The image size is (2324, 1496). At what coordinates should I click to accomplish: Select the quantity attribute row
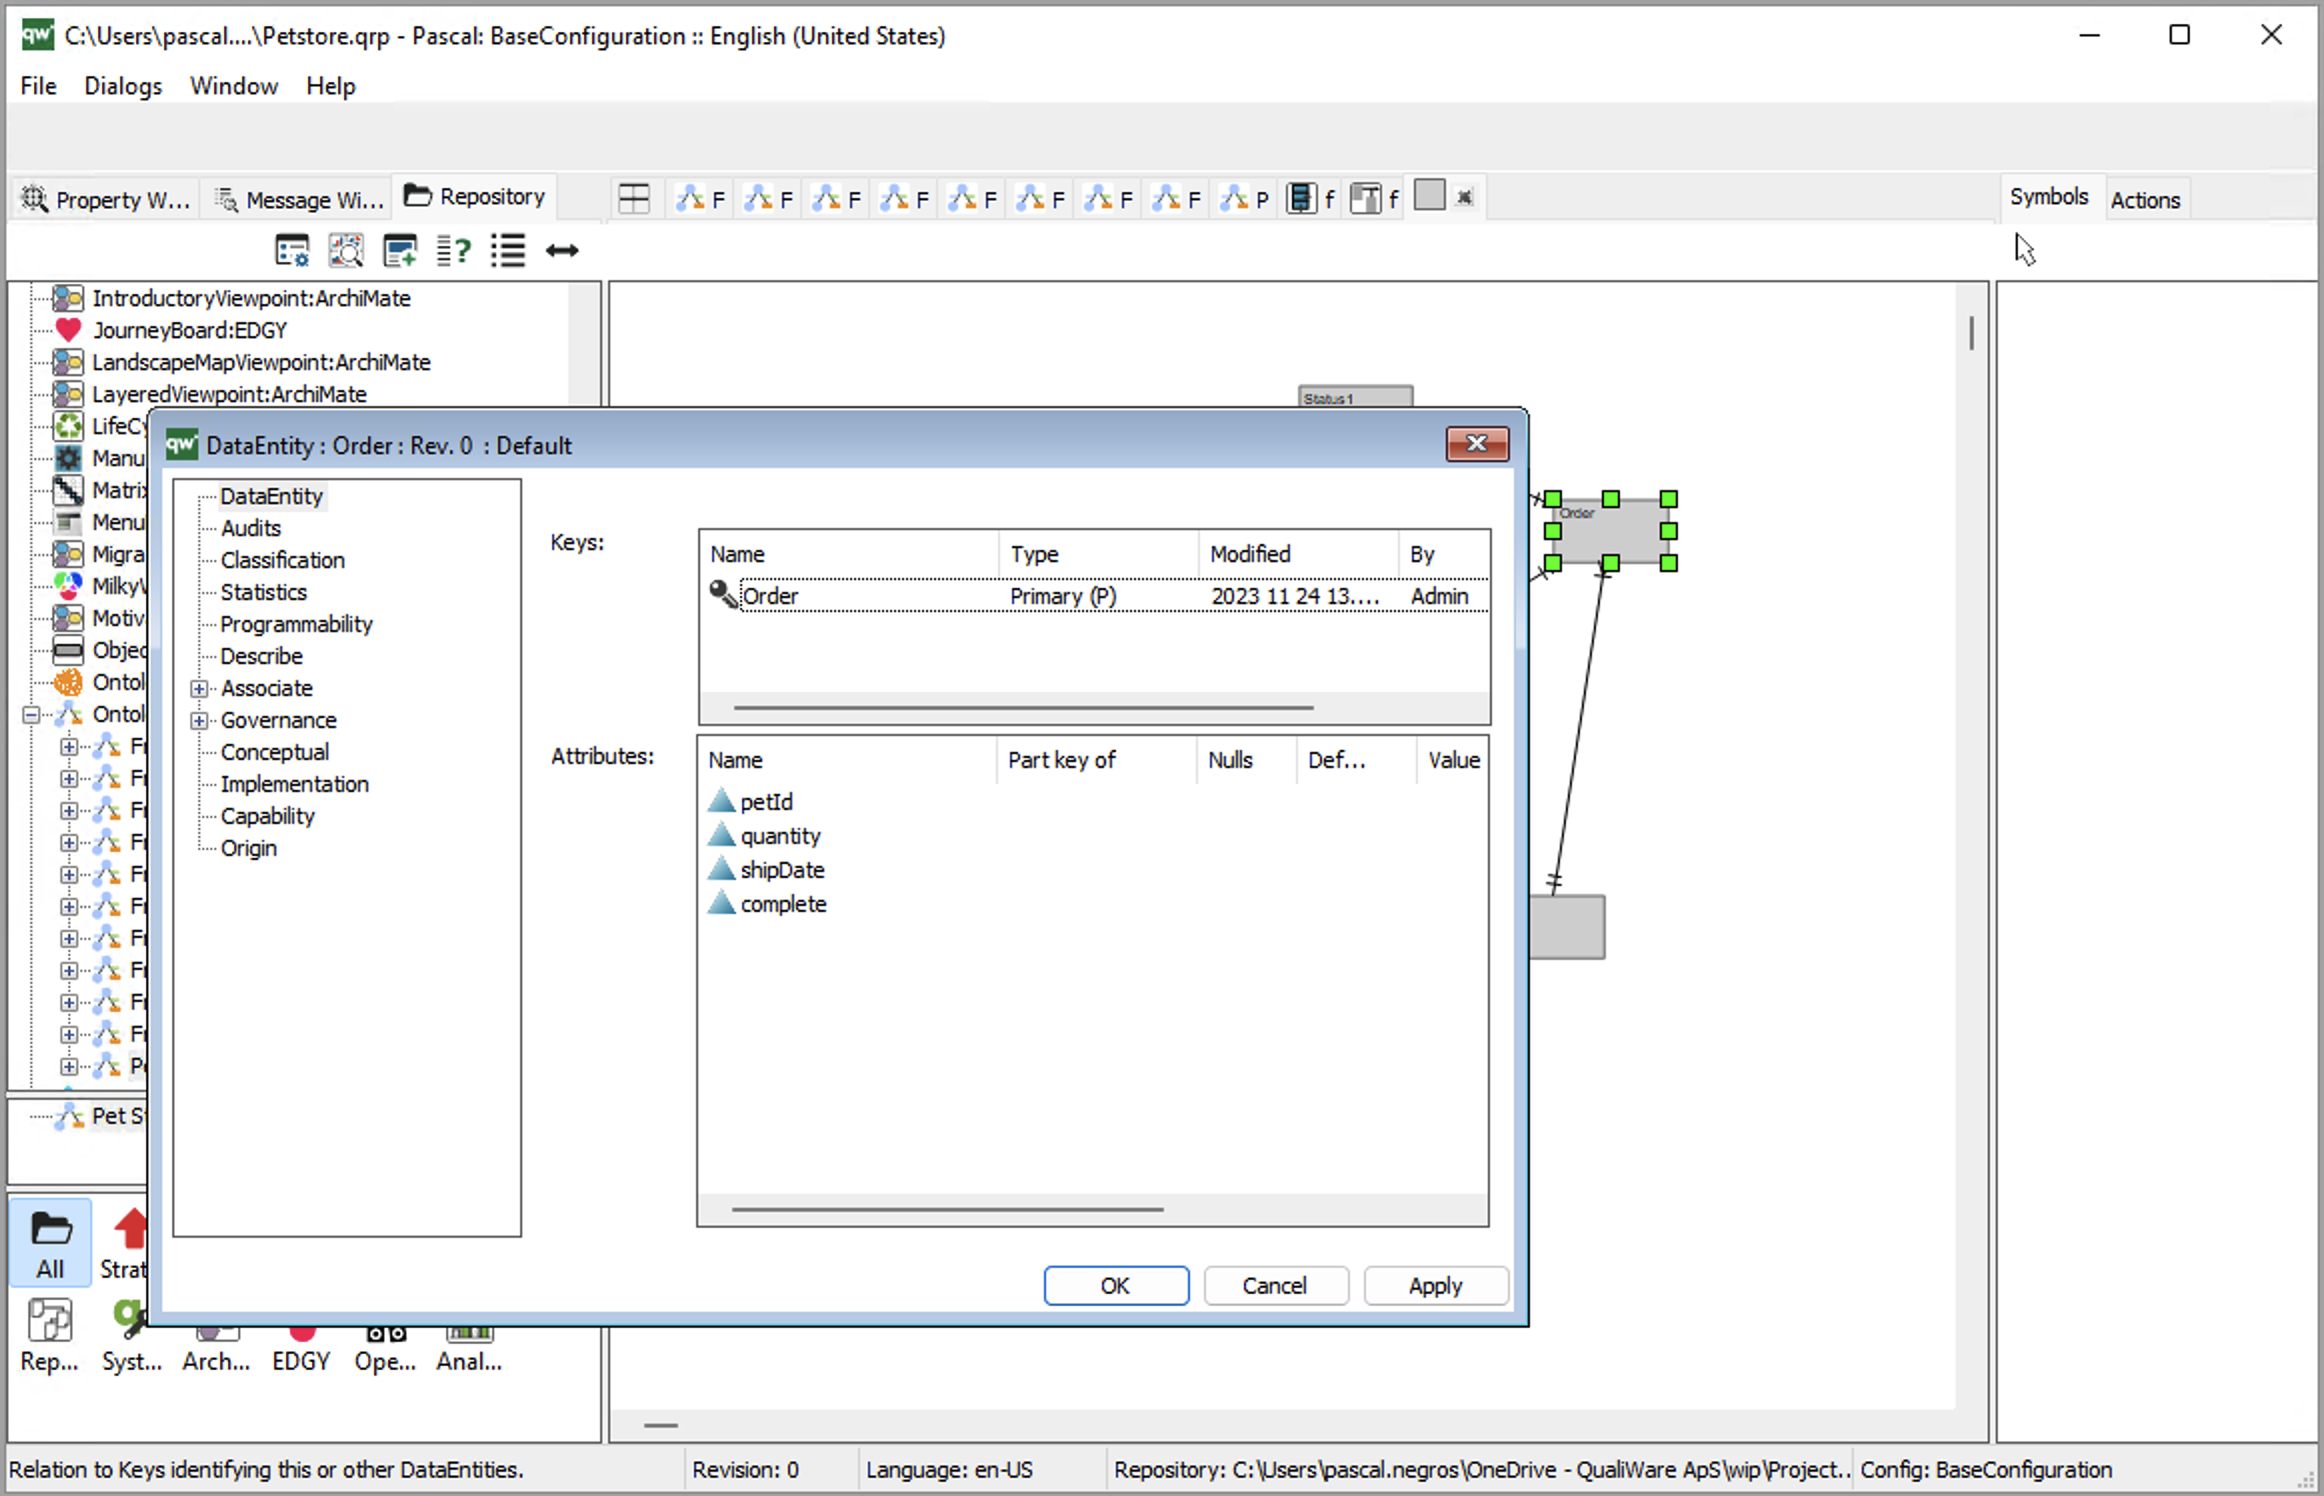1093,836
